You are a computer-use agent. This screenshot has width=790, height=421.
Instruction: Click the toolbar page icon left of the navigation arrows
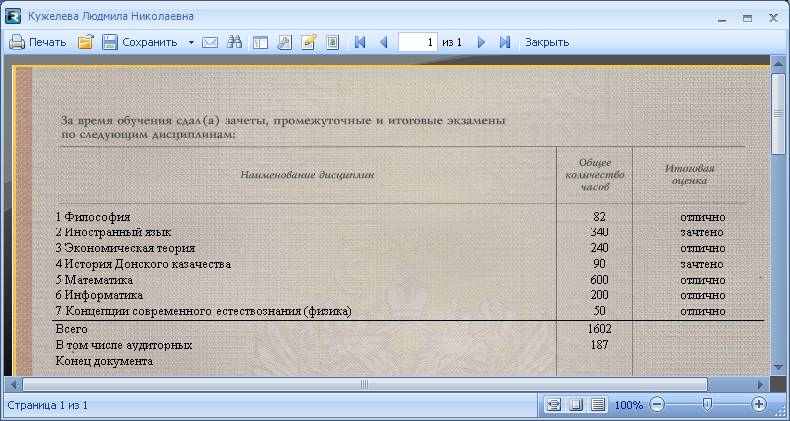click(x=333, y=43)
